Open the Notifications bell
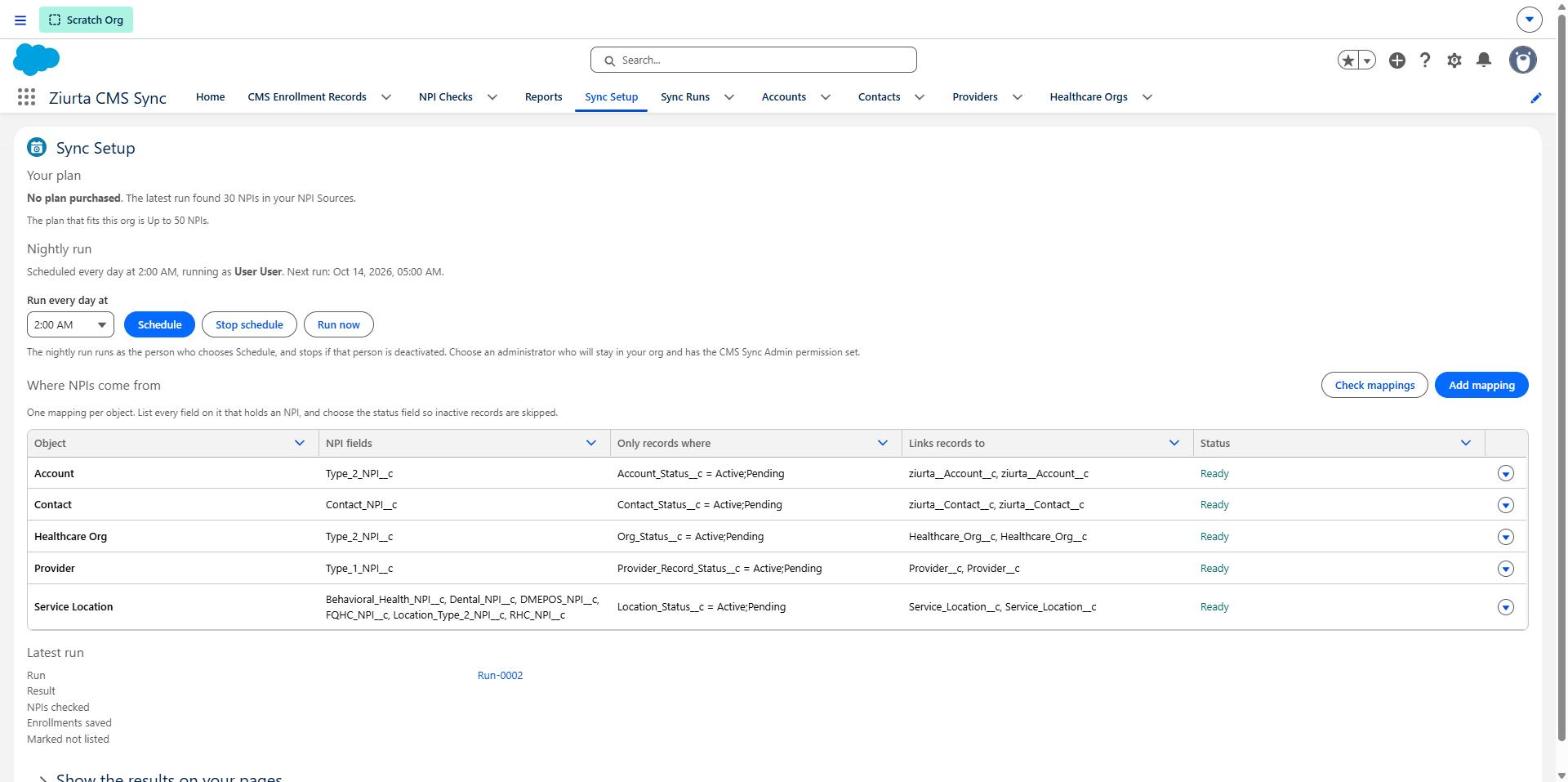Viewport: 1568px width, 782px height. (1484, 60)
